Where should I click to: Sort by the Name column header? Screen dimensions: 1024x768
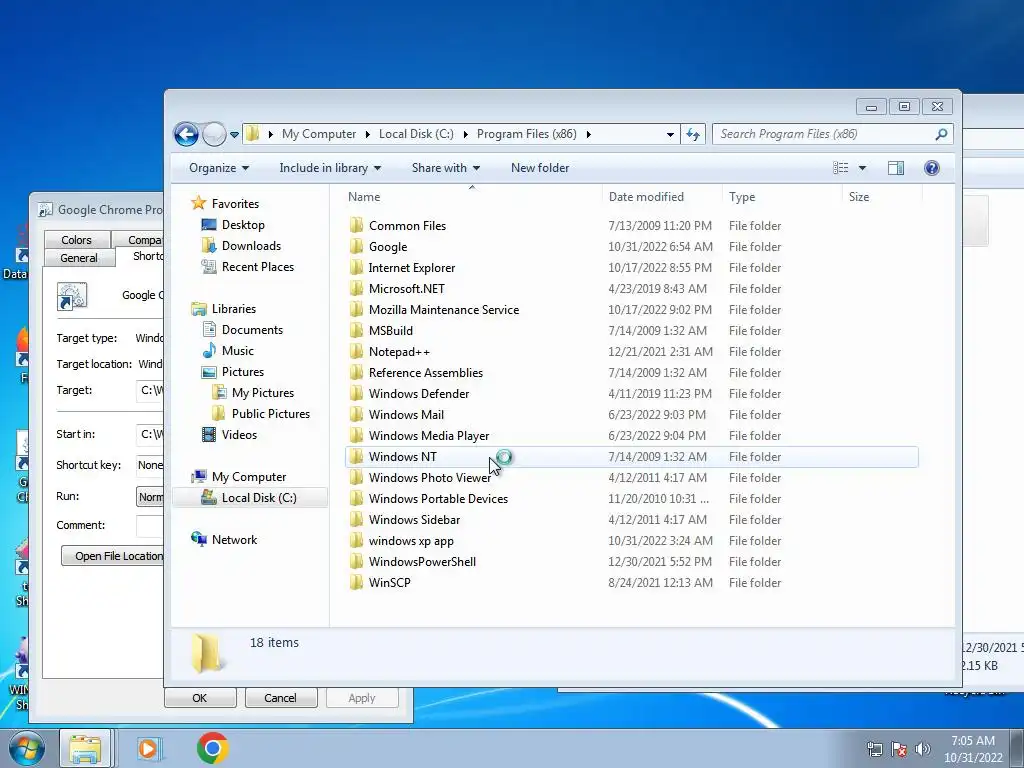point(364,197)
